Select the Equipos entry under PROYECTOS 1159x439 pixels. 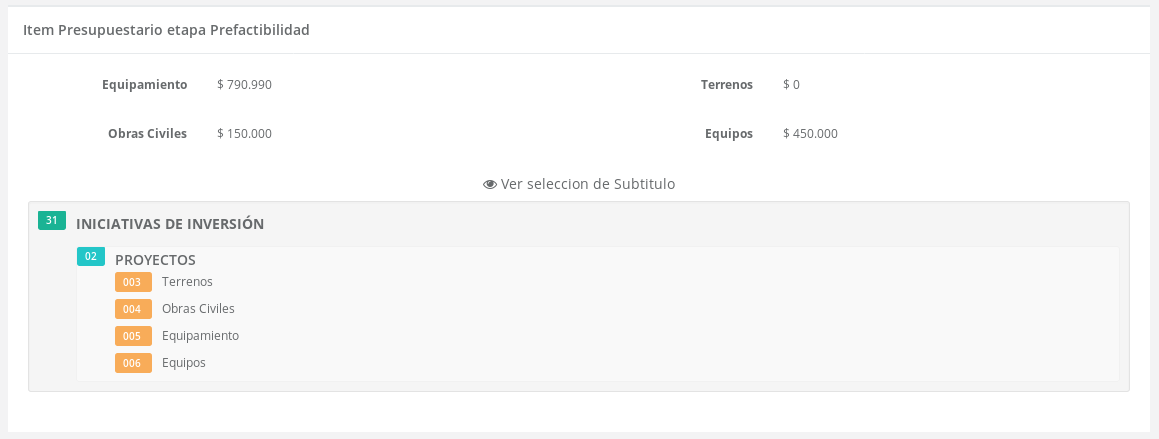tap(184, 363)
